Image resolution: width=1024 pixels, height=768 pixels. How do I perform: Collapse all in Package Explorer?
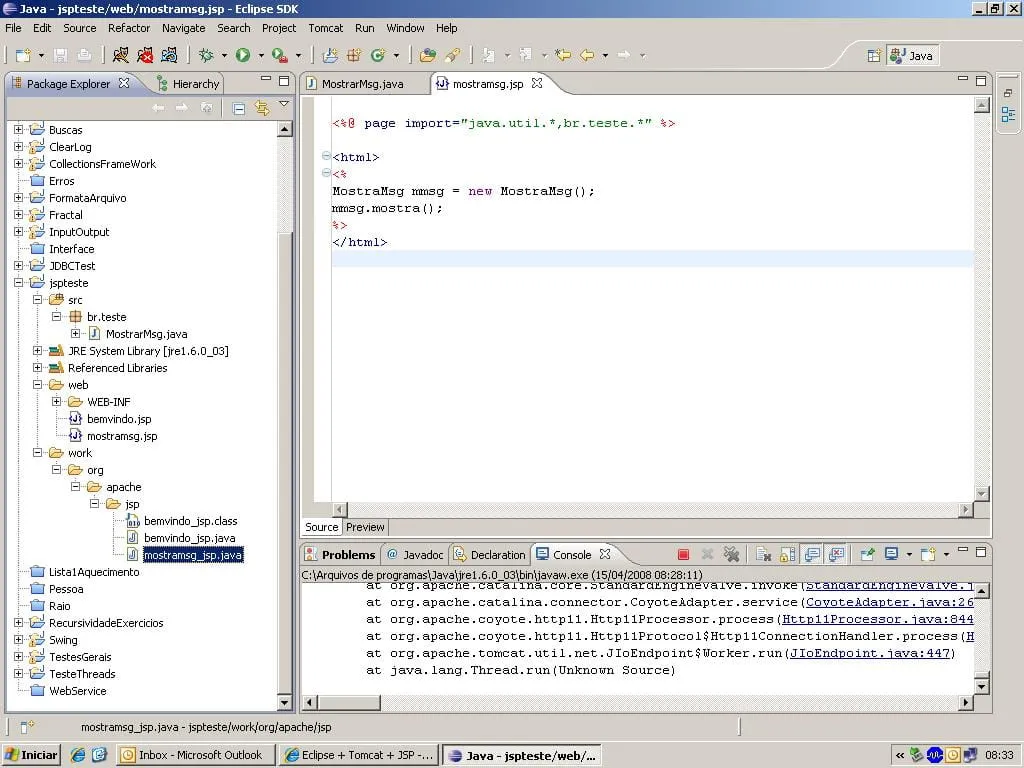coord(239,108)
